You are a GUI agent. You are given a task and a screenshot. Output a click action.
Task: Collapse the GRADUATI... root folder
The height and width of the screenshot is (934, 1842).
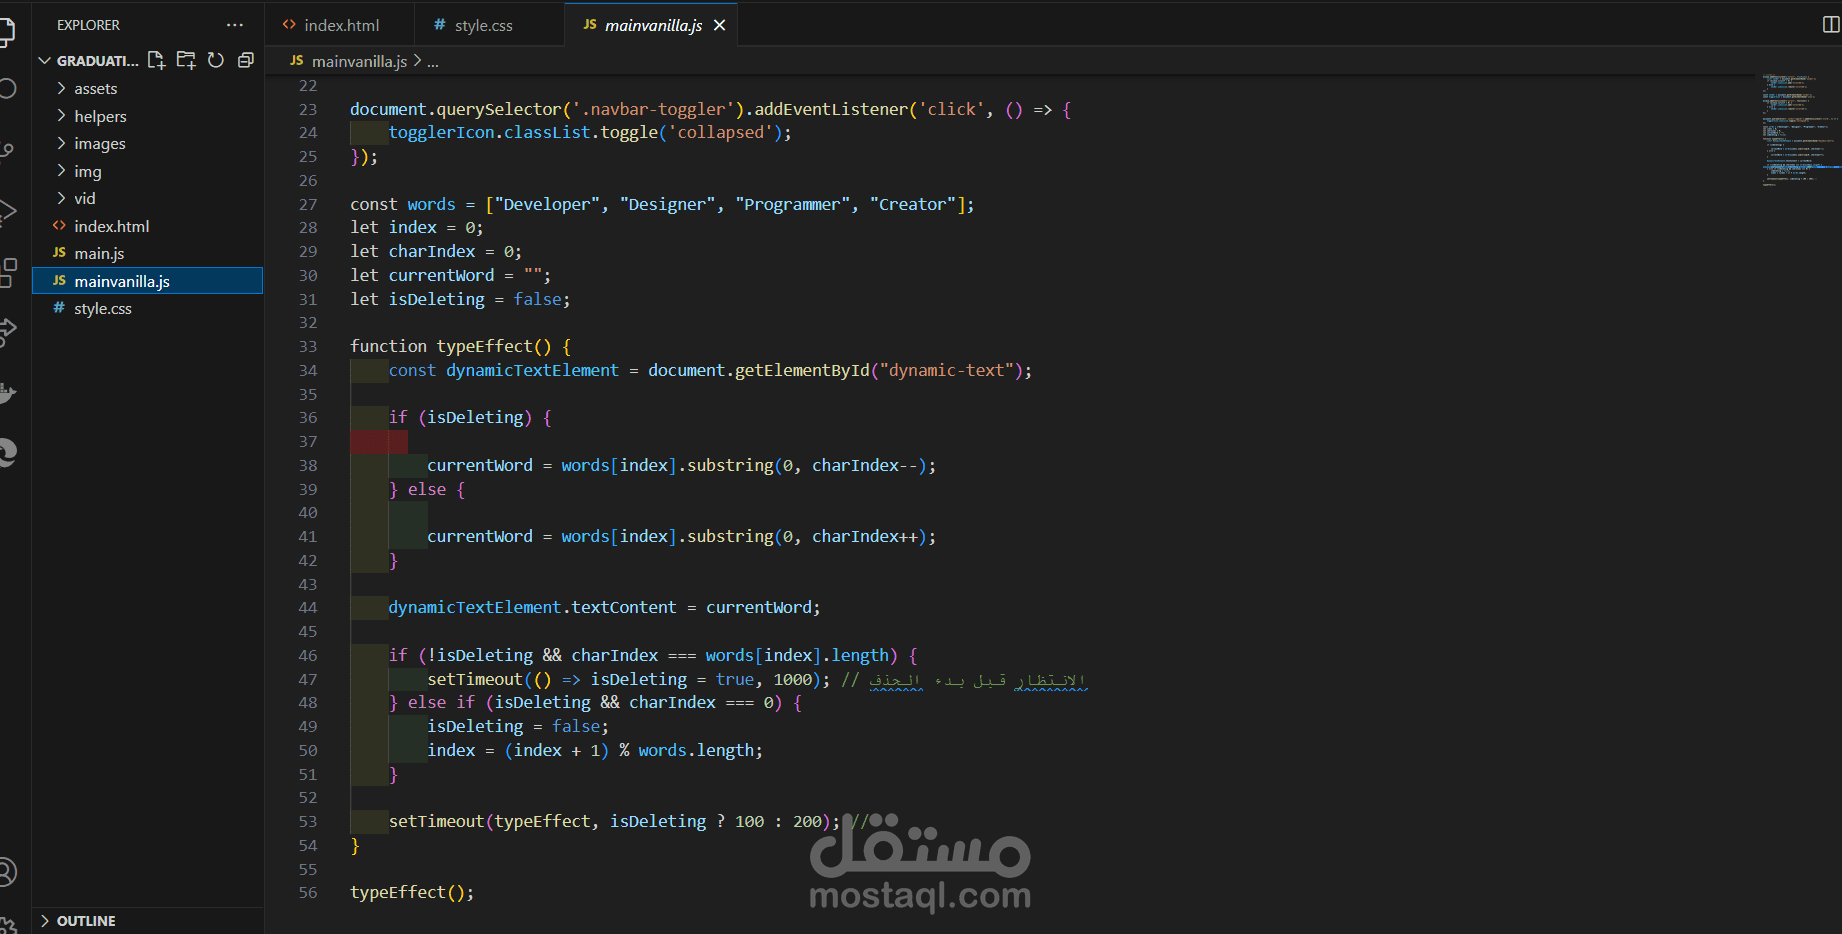click(44, 61)
